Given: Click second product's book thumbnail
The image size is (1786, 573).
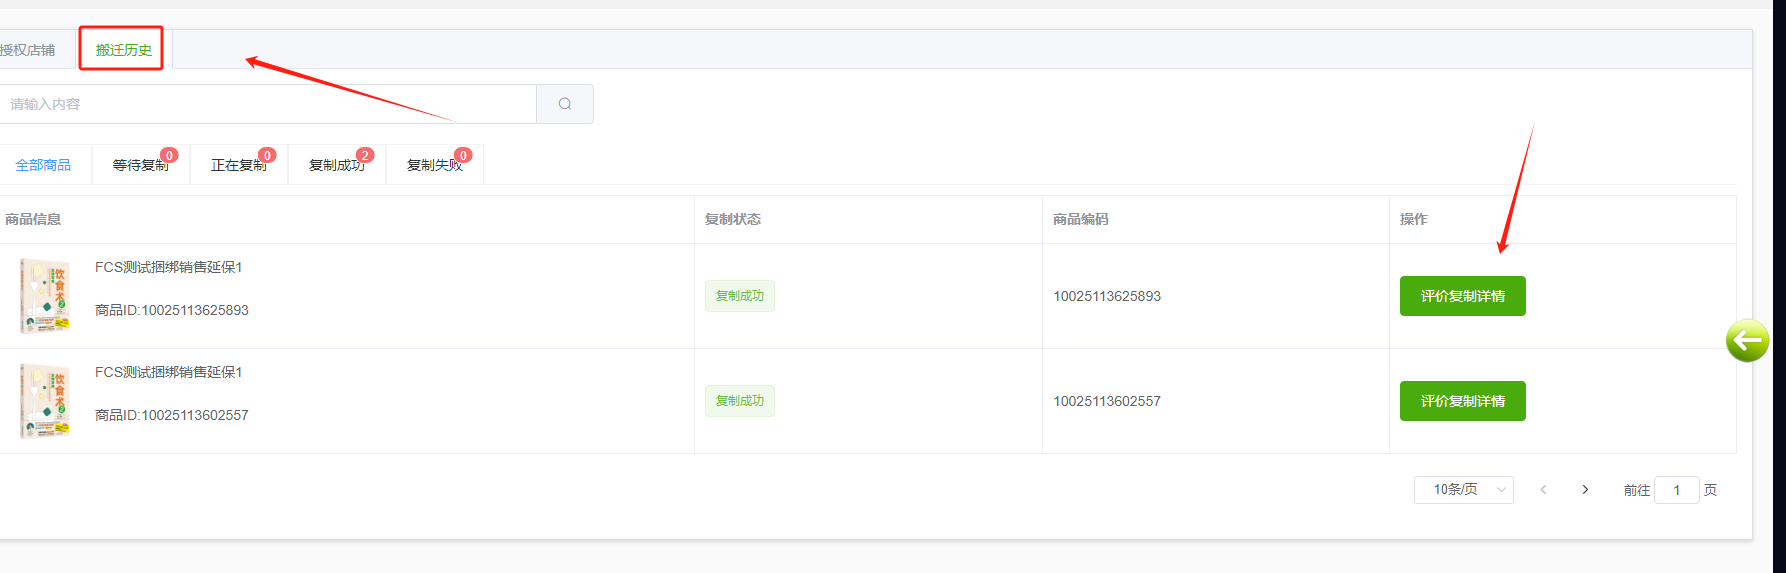Looking at the screenshot, I should [45, 401].
